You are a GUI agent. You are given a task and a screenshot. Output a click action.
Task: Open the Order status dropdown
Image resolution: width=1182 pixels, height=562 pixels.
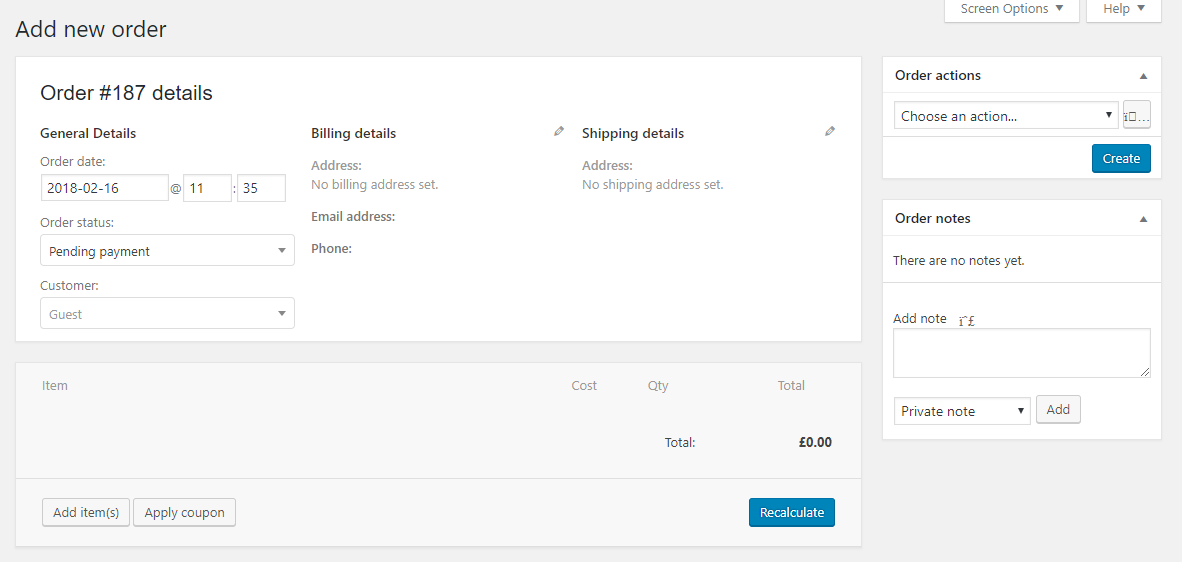[x=167, y=251]
